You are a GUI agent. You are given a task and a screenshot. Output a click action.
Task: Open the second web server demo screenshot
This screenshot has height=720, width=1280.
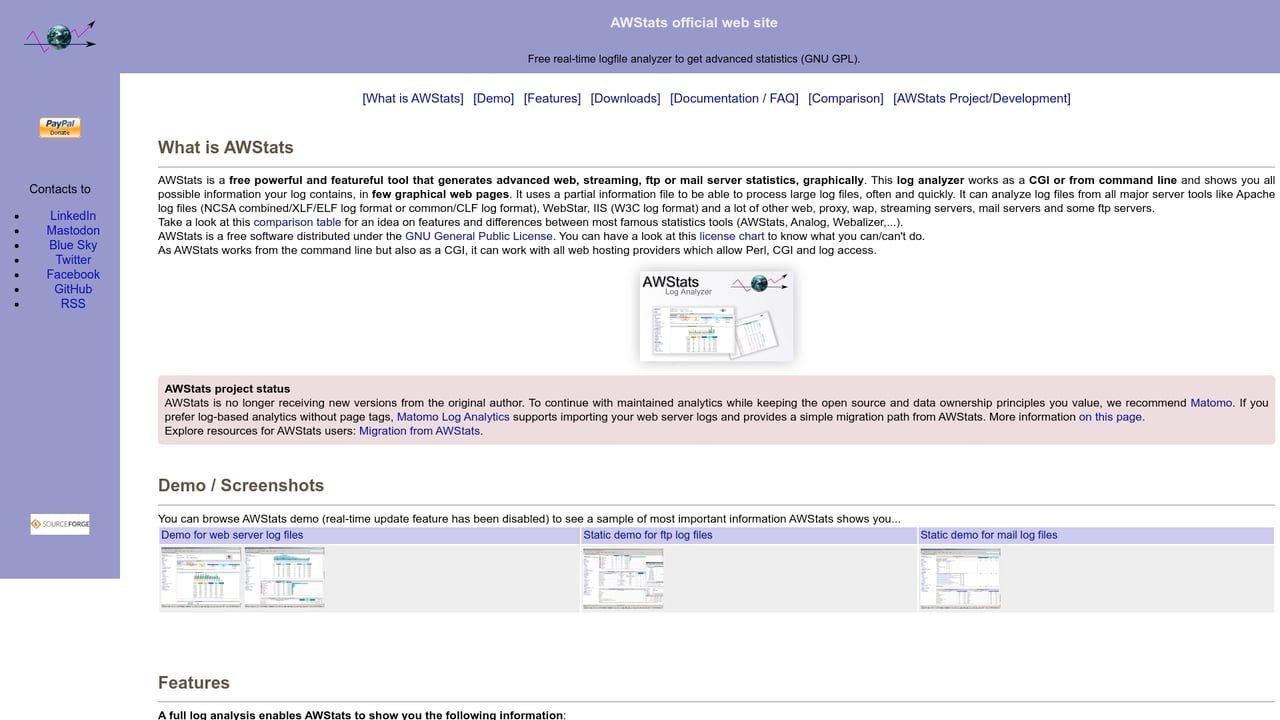(x=283, y=577)
